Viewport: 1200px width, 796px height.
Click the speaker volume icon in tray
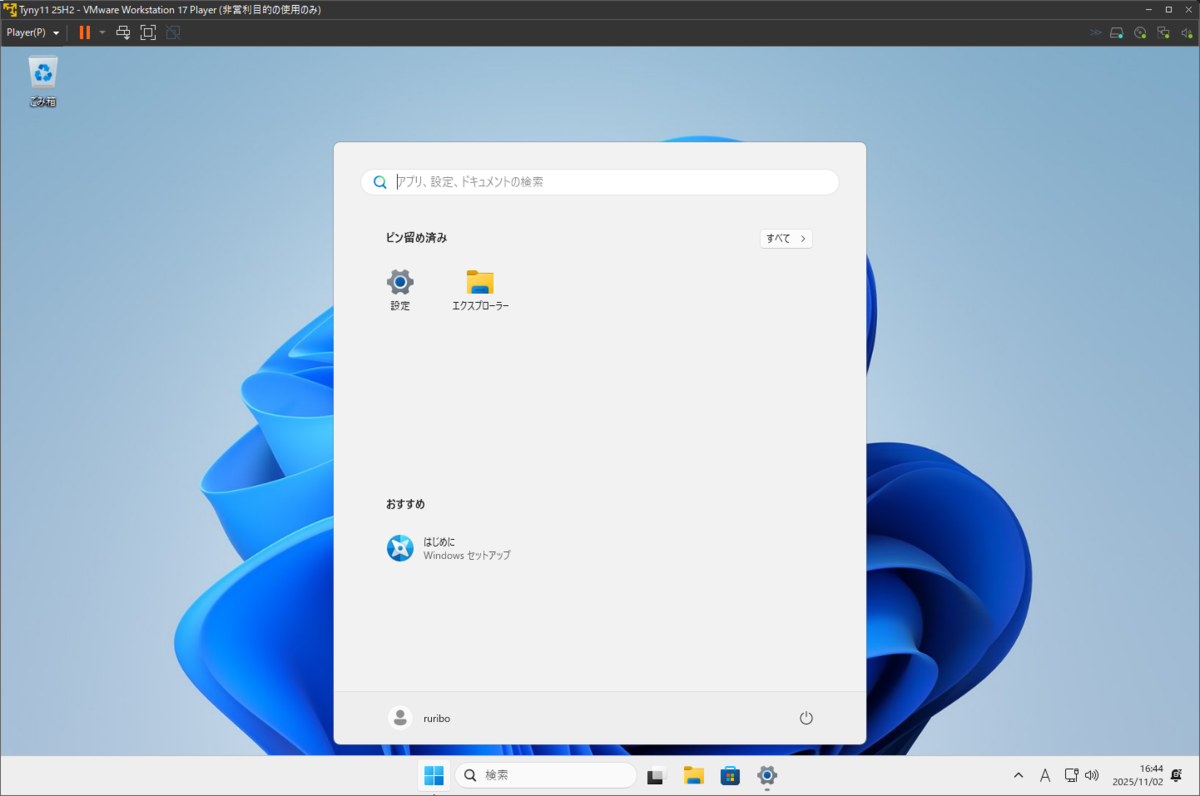click(x=1091, y=775)
